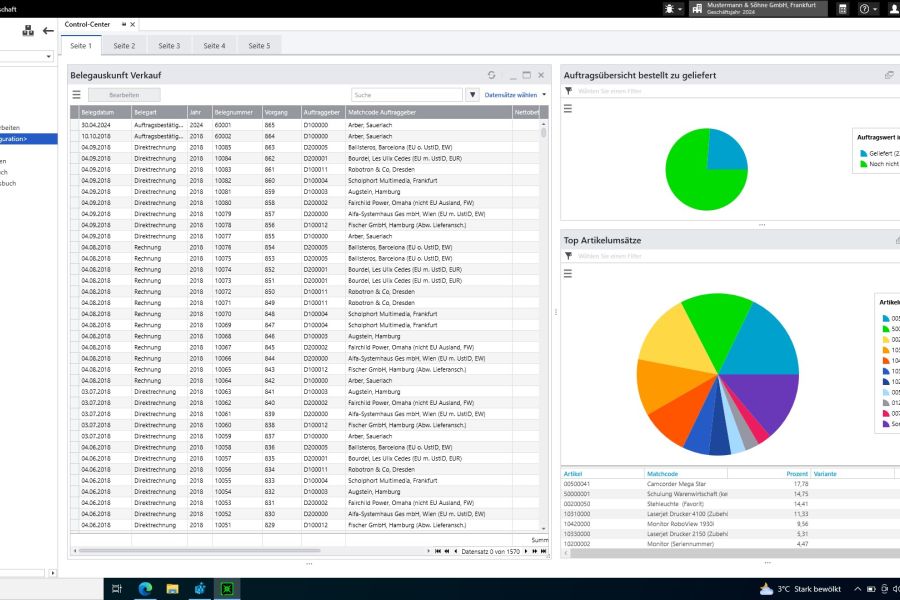Viewport: 900px width, 600px height.
Task: Sort by the Vorgang column header
Action: click(x=281, y=112)
